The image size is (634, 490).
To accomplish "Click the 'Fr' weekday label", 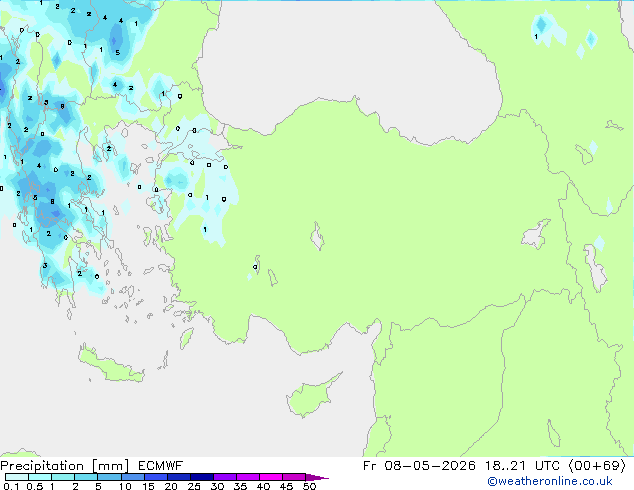I will (x=370, y=466).
